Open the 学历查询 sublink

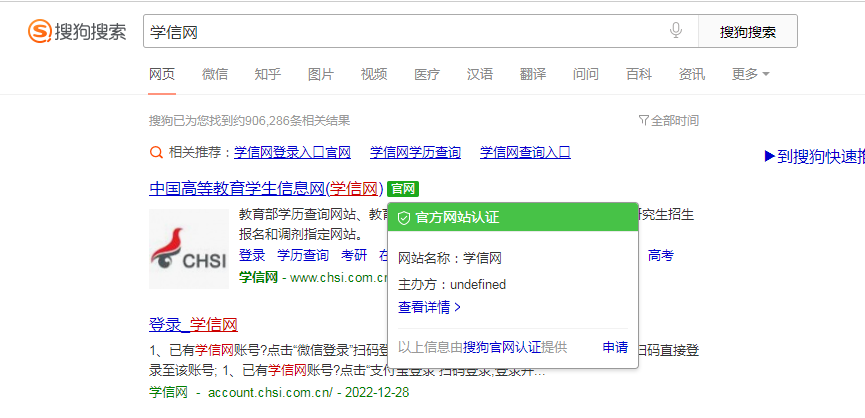[x=303, y=255]
